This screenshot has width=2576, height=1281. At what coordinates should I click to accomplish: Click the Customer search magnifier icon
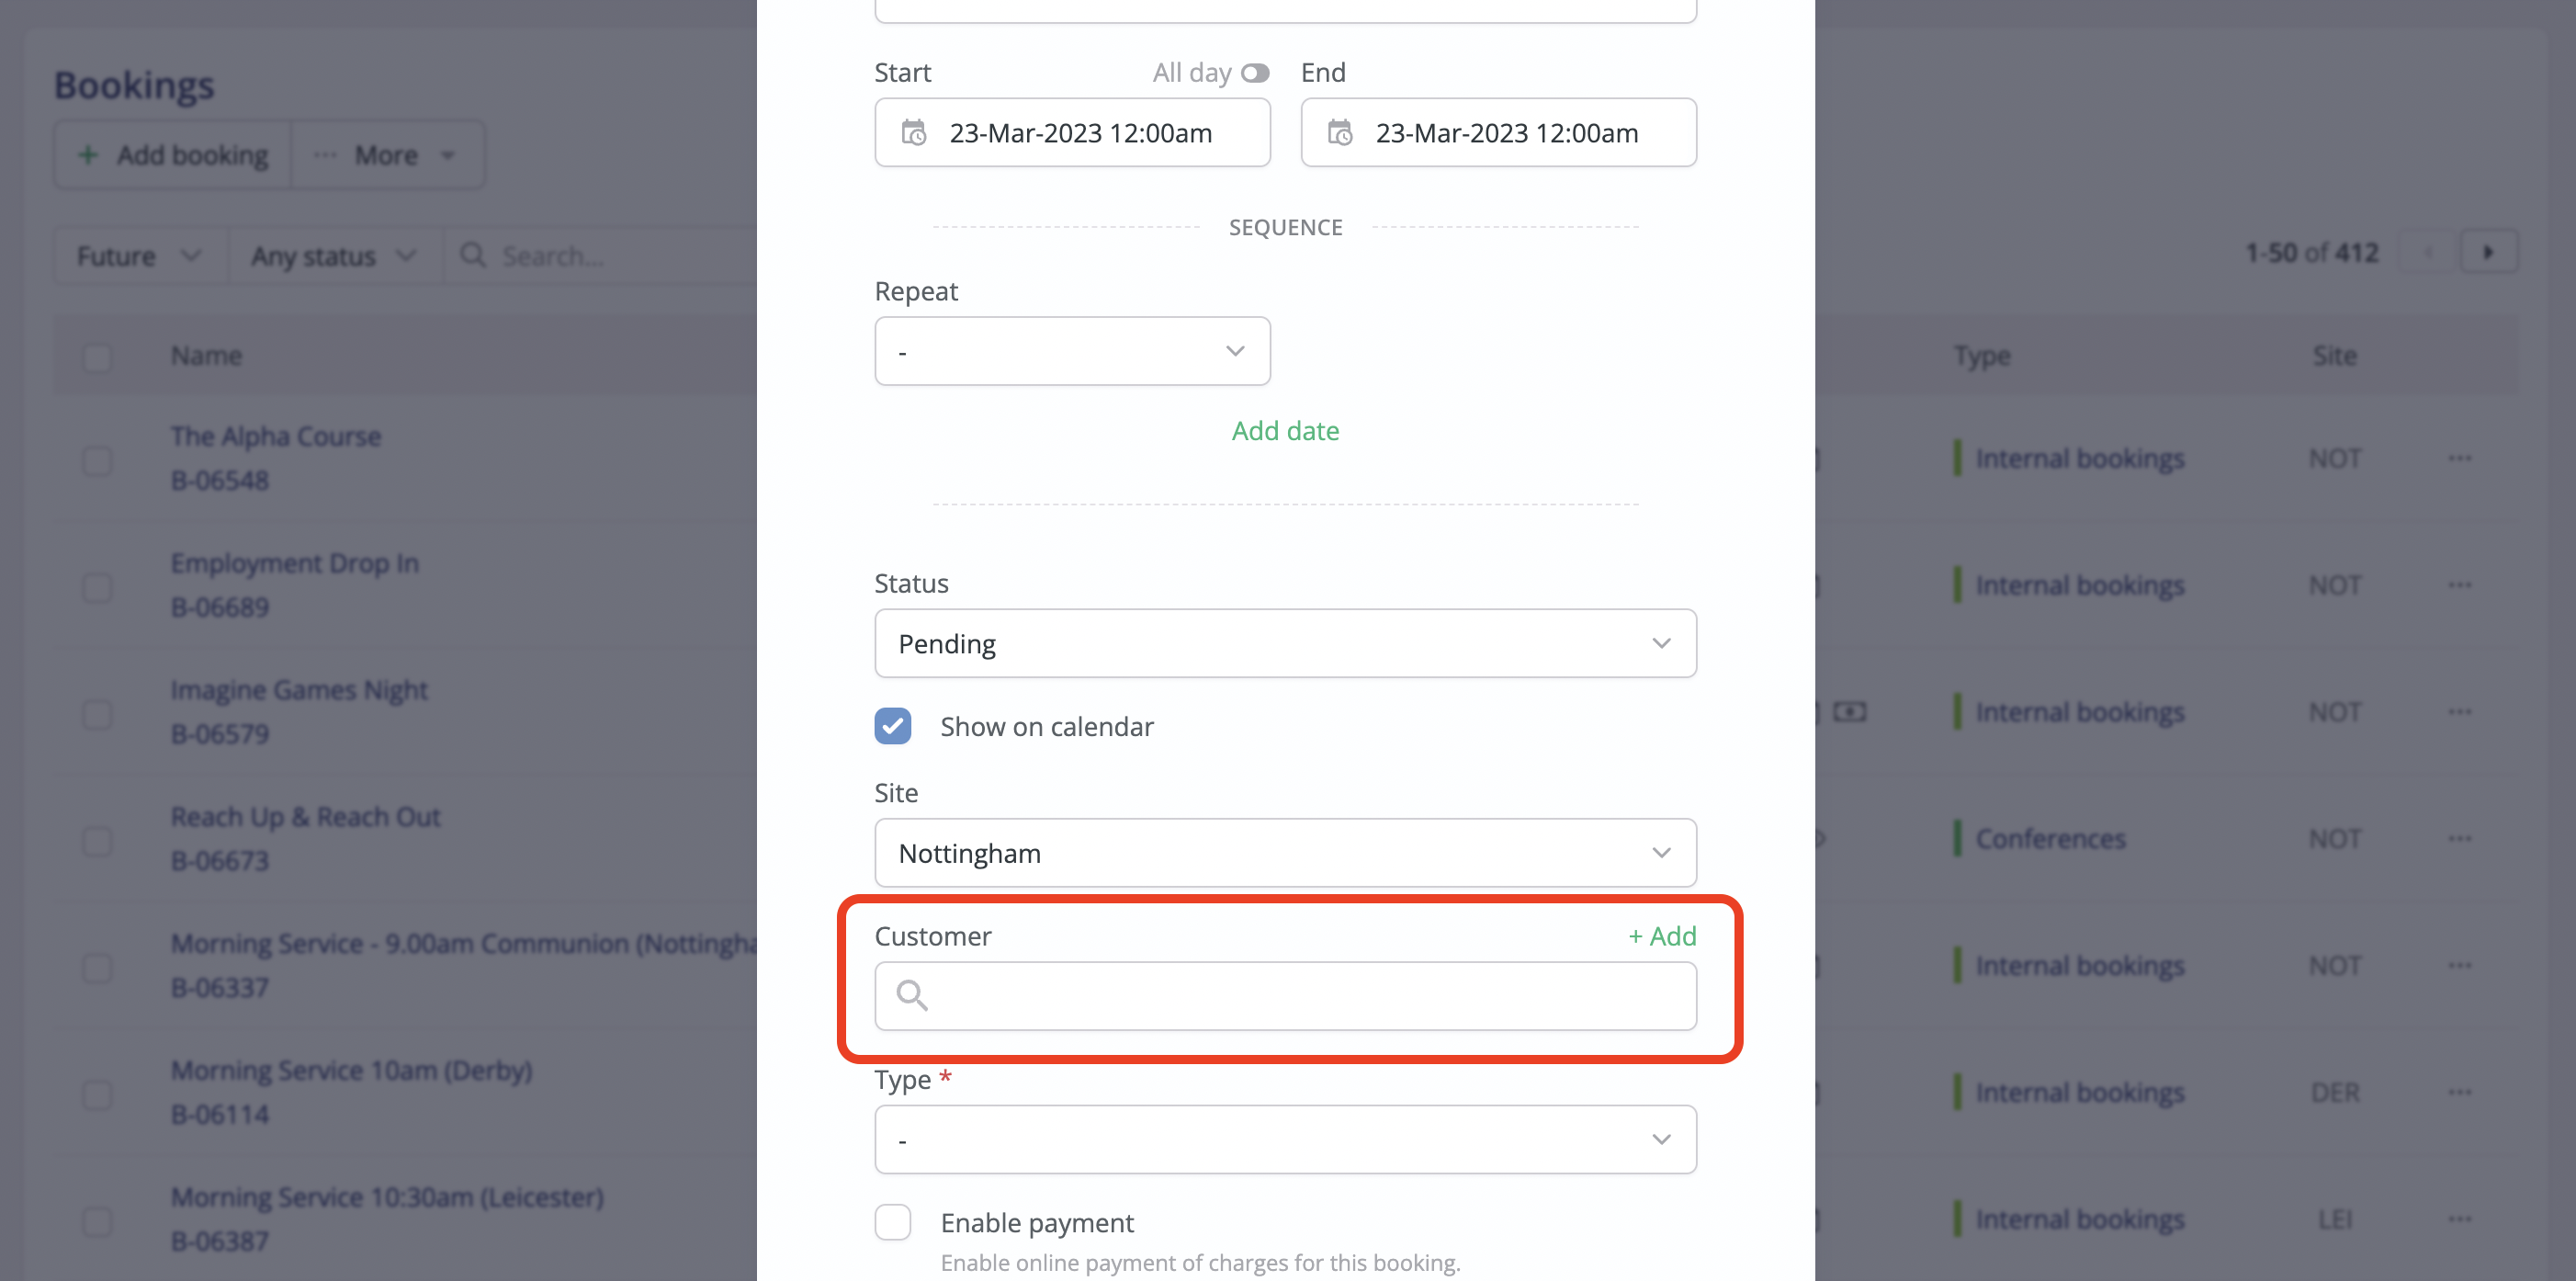(911, 995)
